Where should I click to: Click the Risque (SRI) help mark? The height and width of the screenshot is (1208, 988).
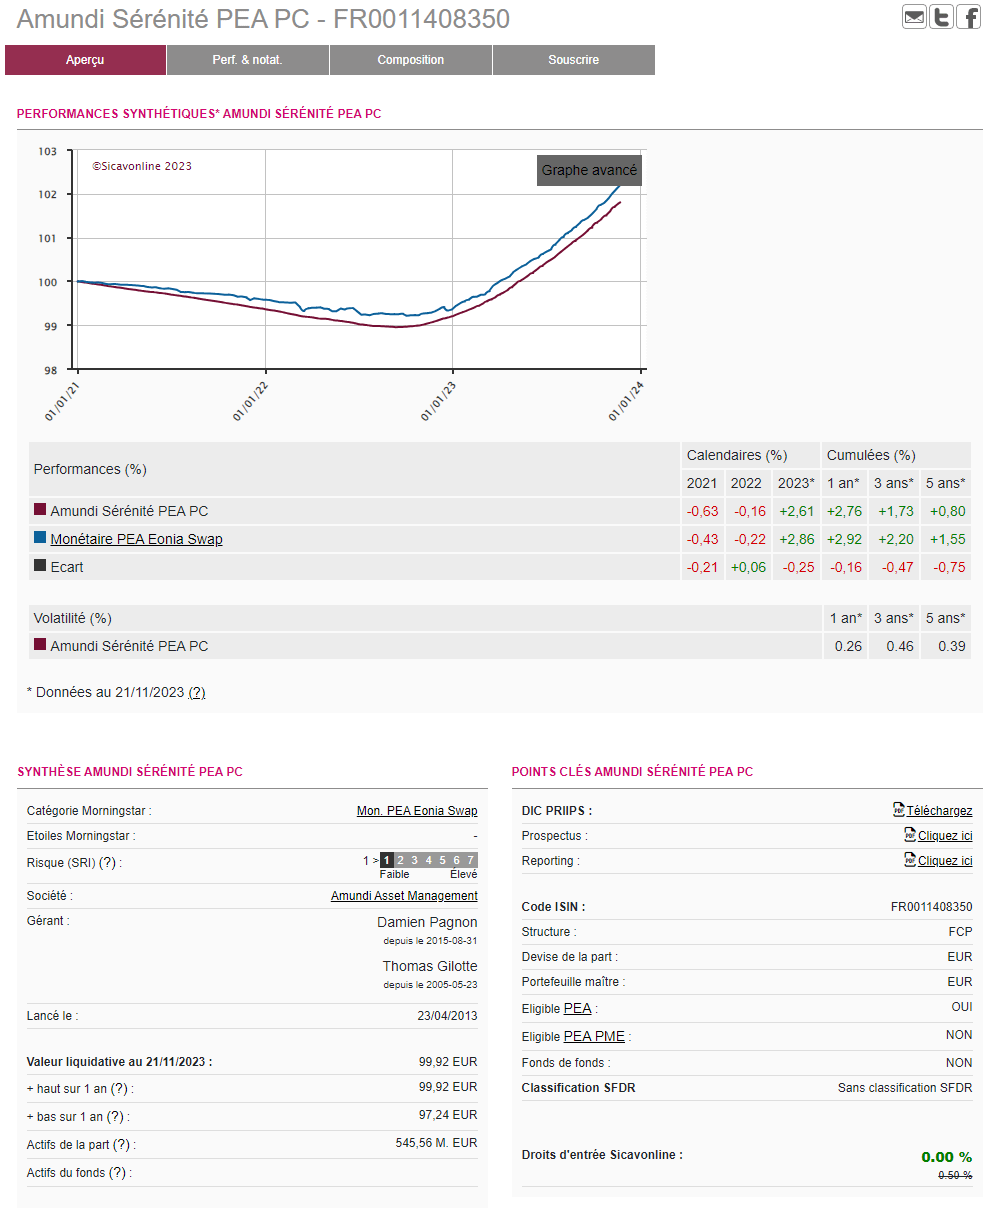[108, 863]
